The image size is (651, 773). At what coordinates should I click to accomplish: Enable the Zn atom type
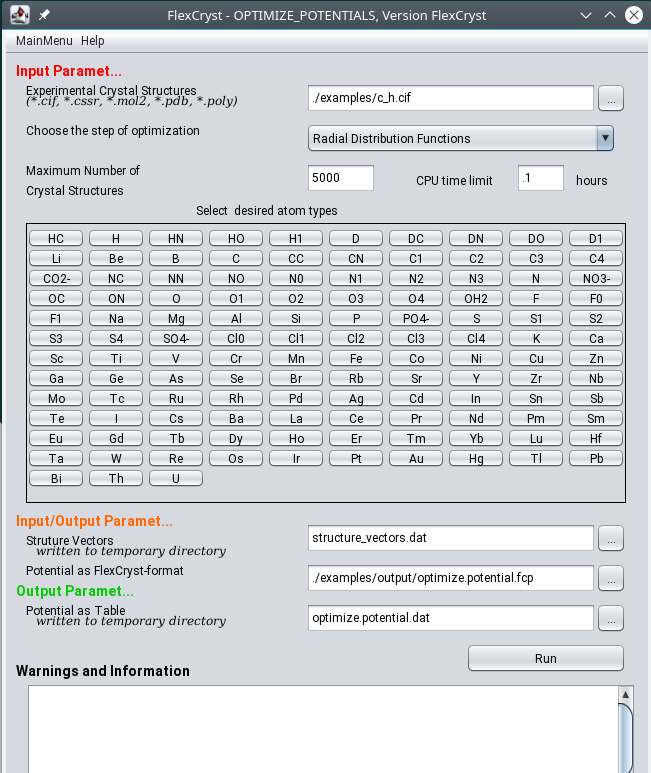[x=596, y=358]
